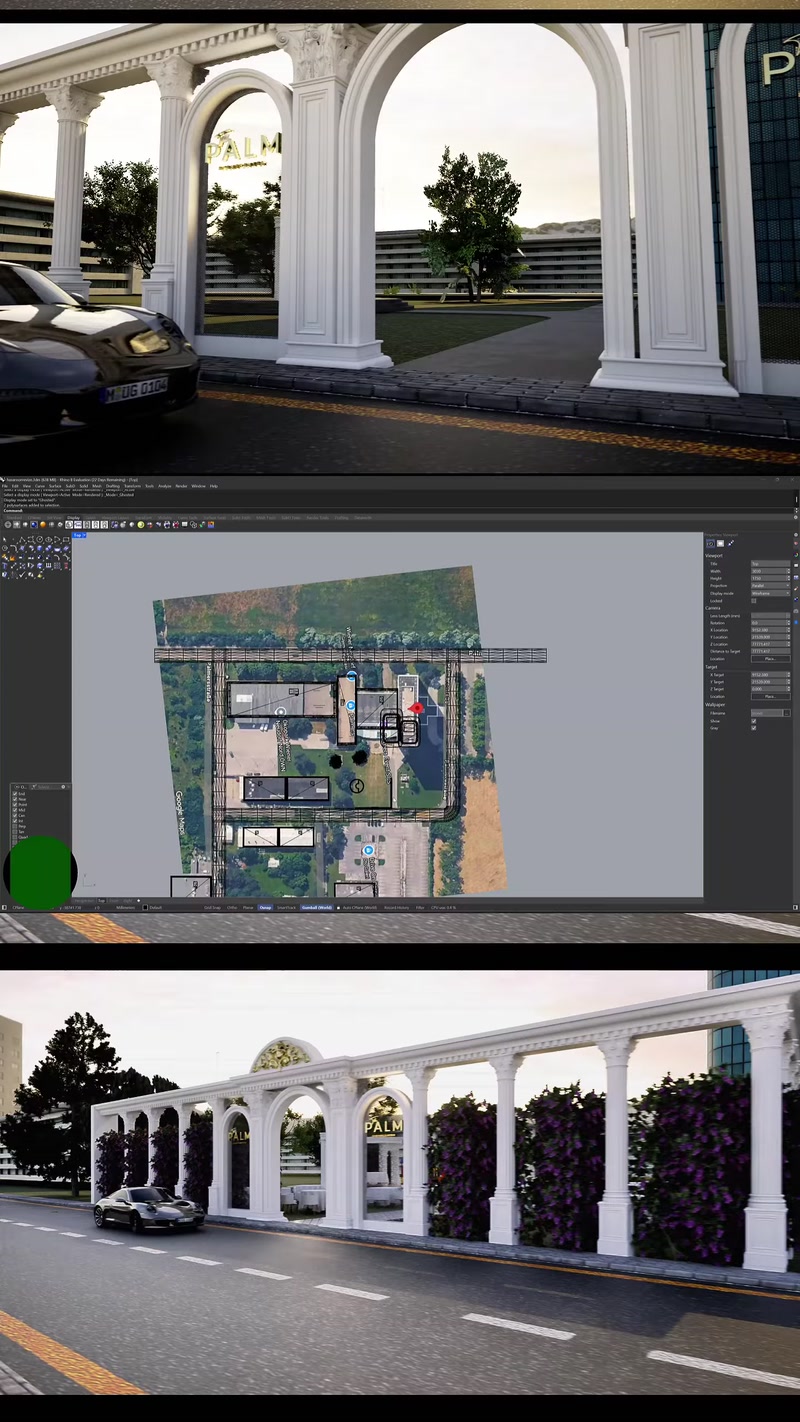This screenshot has width=800, height=1422.
Task: Switch to the Display toolbar tab
Action: point(73,518)
